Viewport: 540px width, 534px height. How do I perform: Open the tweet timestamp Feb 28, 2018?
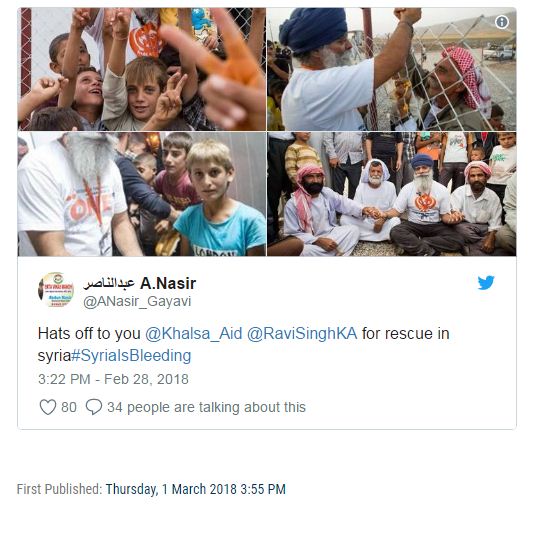[x=113, y=379]
